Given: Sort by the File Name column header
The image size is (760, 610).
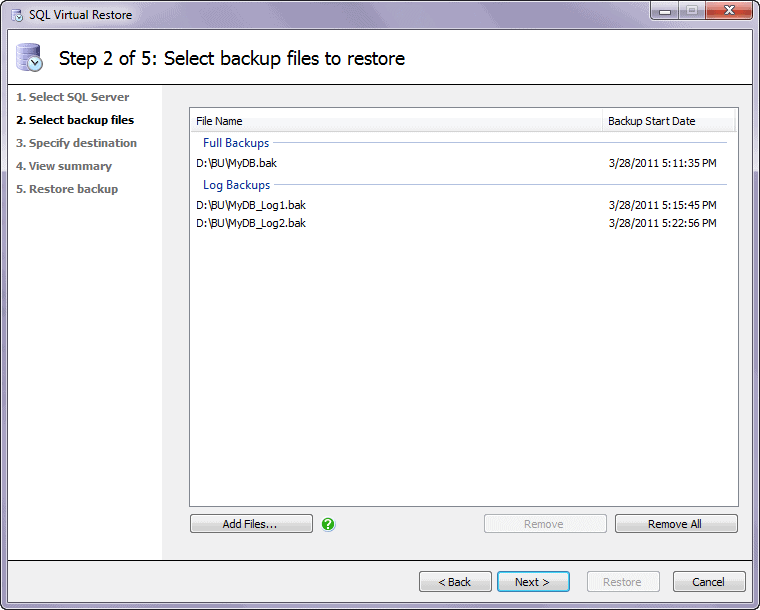Looking at the screenshot, I should click(396, 121).
